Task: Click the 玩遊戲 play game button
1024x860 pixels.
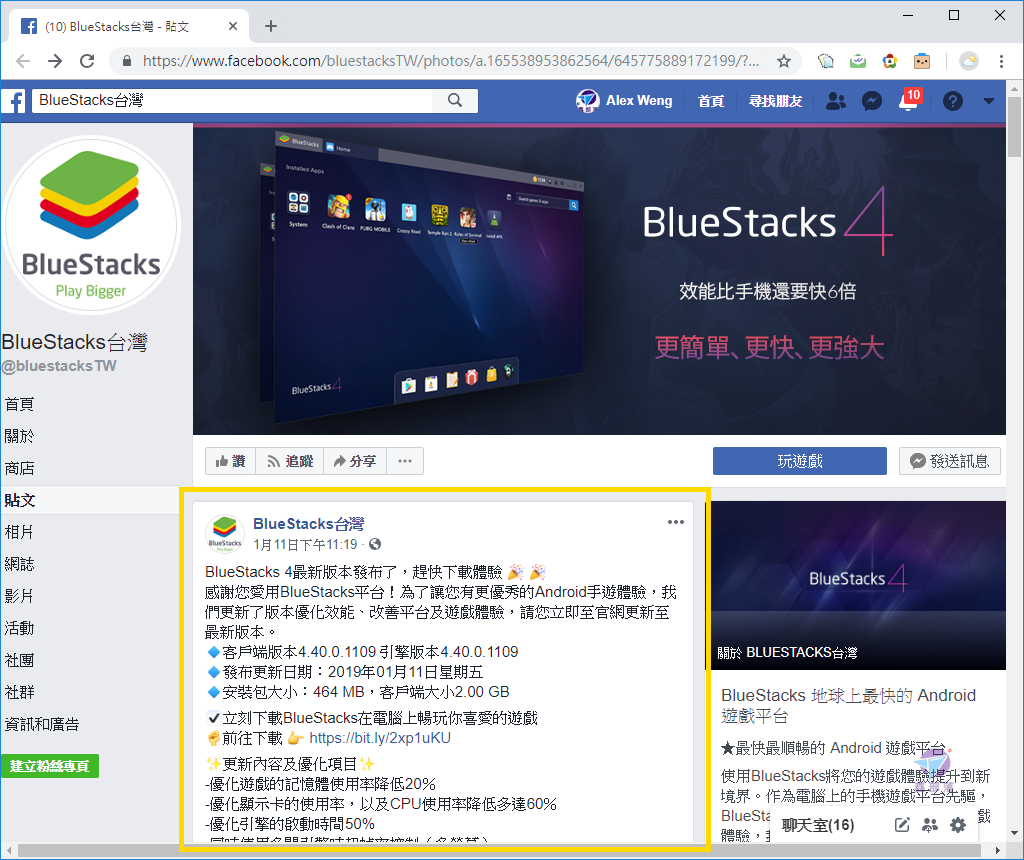Action: (x=799, y=461)
